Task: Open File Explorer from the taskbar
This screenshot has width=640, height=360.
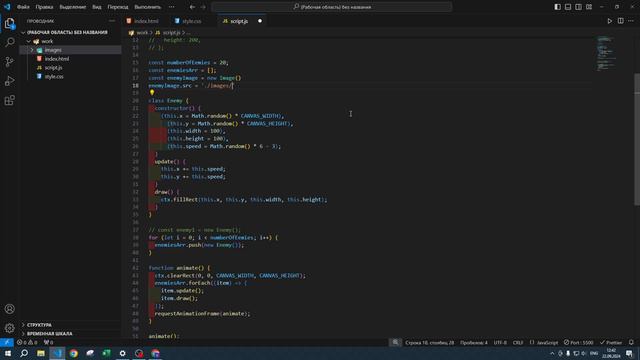Action: (41, 353)
